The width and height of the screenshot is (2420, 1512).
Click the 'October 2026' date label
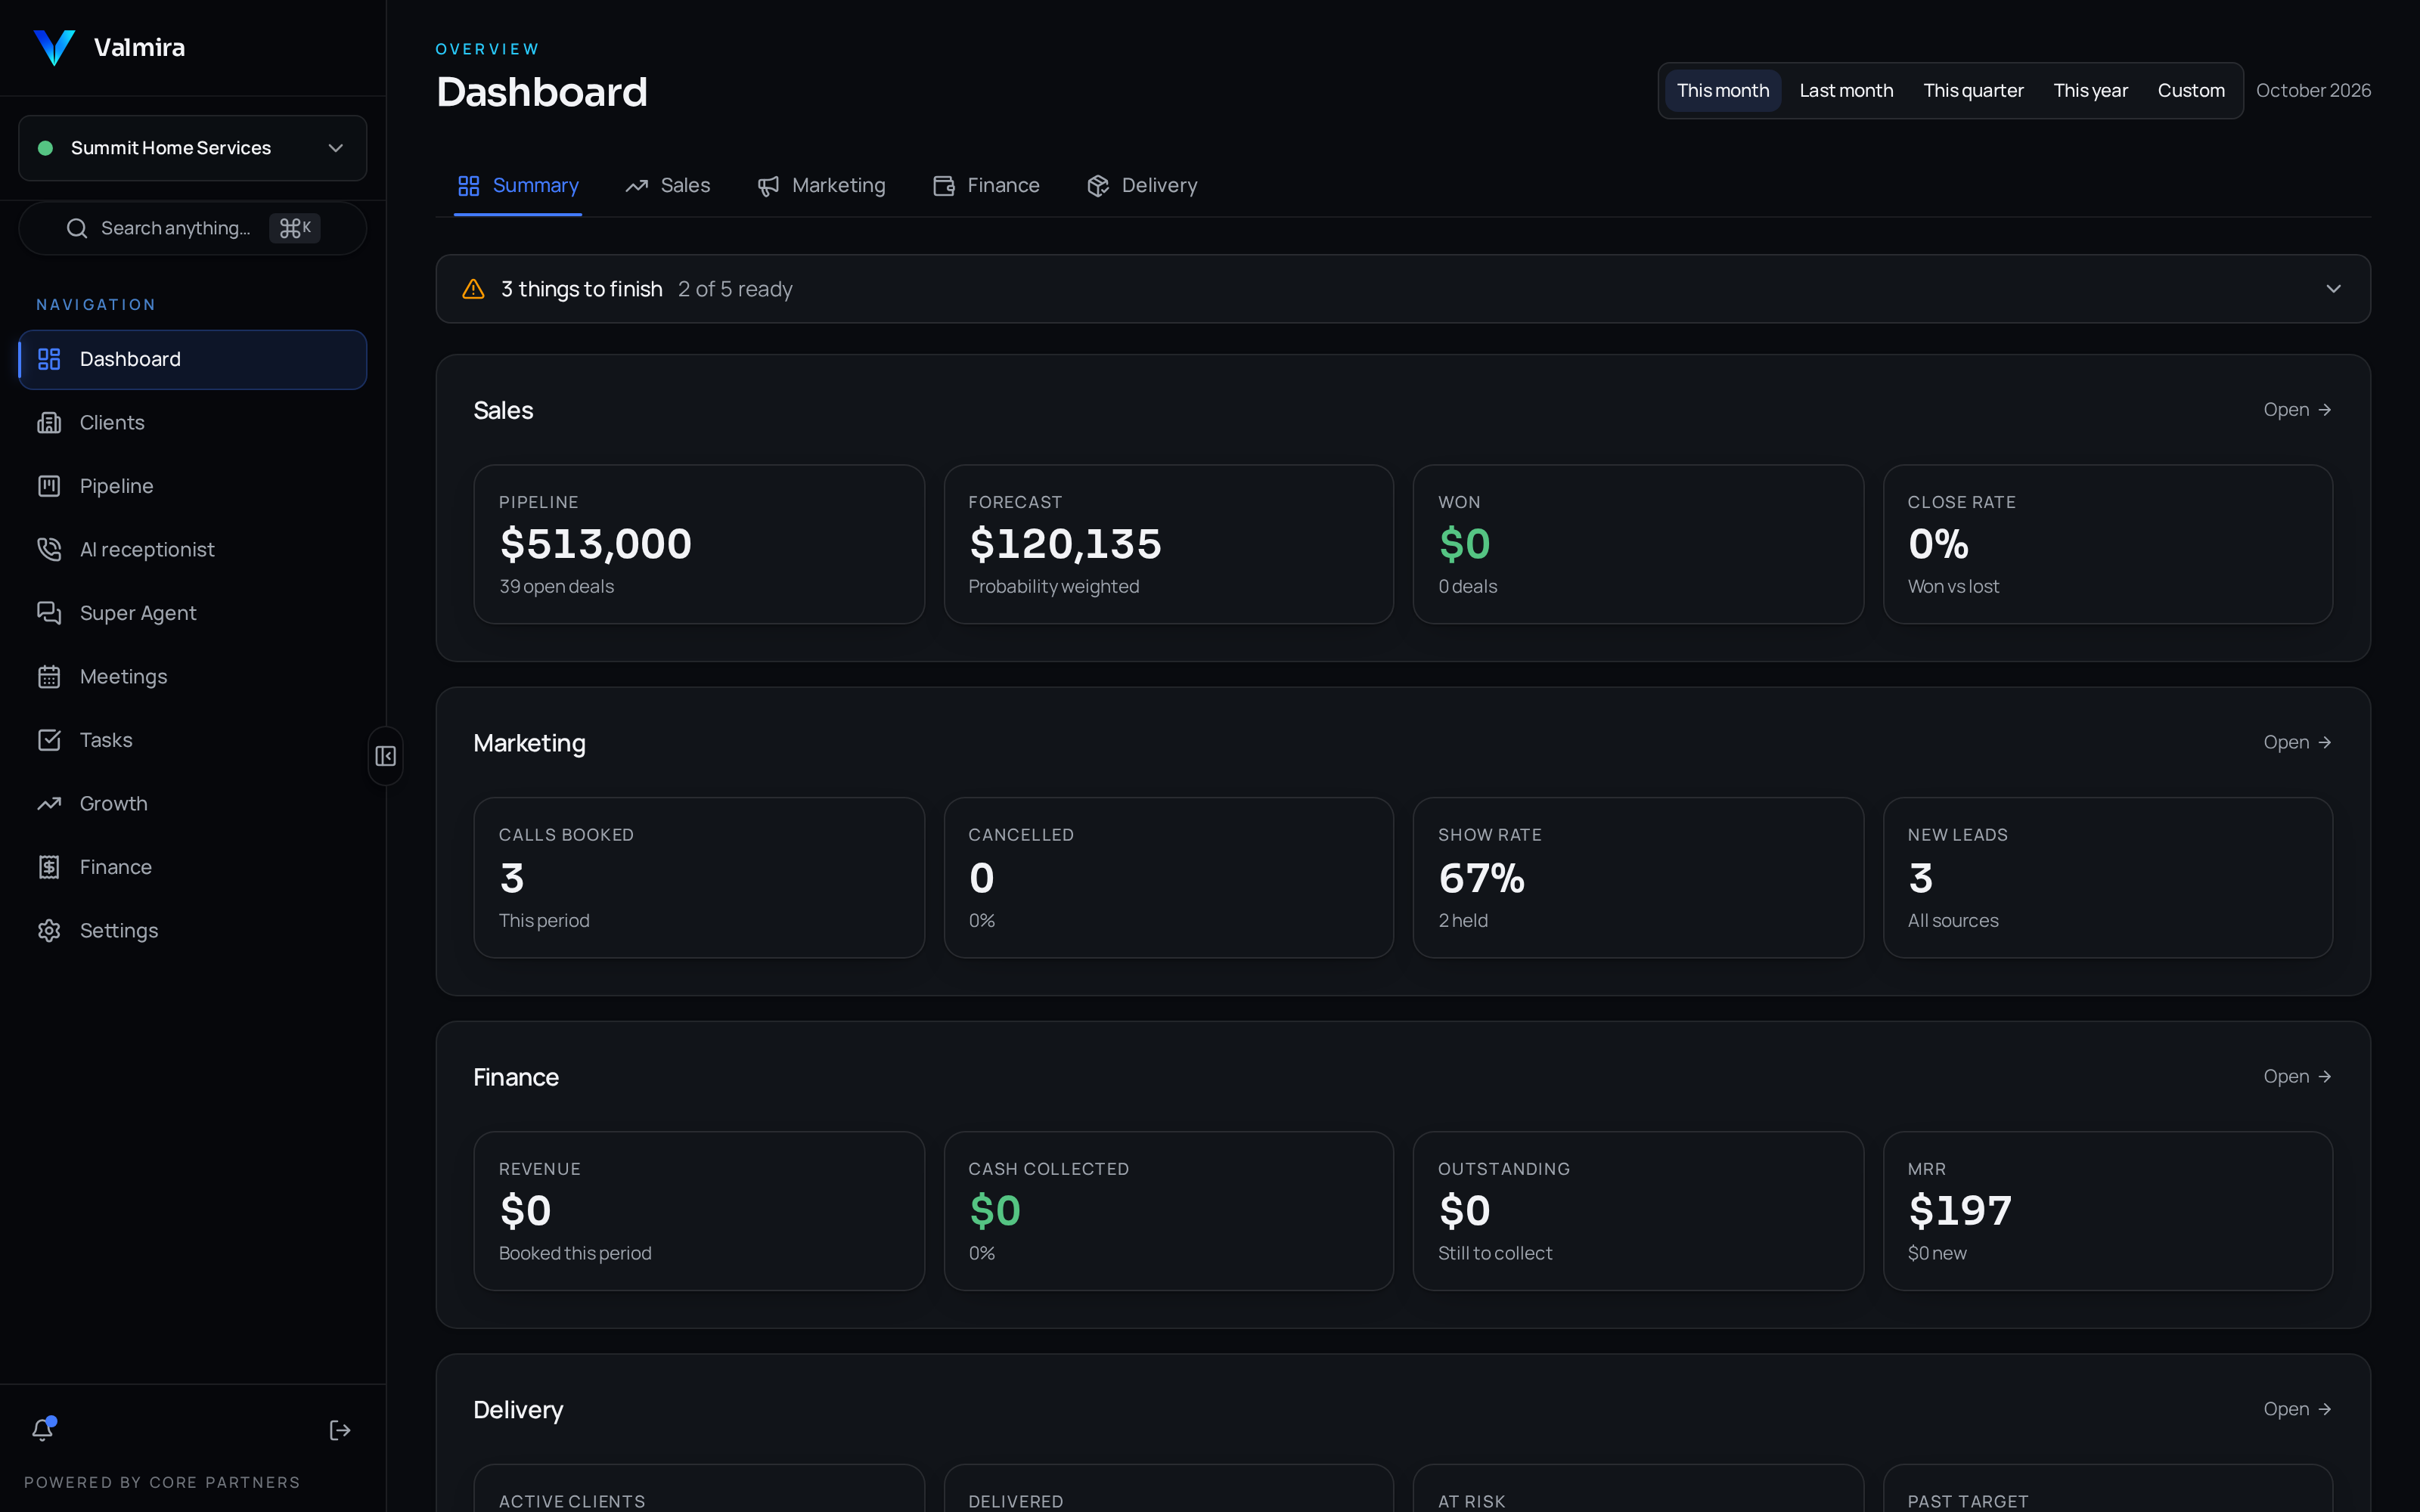click(2313, 91)
